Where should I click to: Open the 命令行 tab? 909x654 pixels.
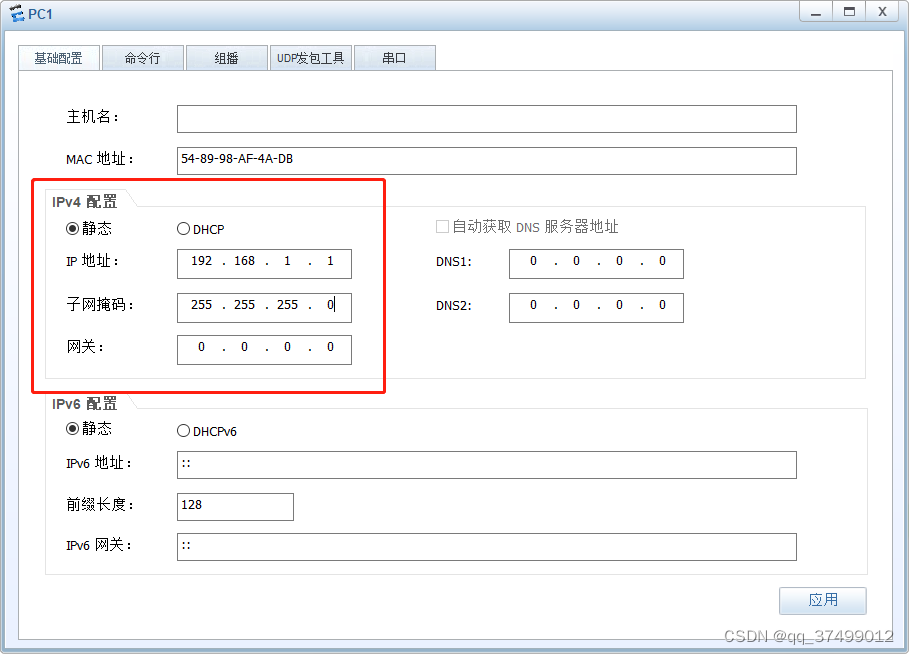[x=143, y=58]
